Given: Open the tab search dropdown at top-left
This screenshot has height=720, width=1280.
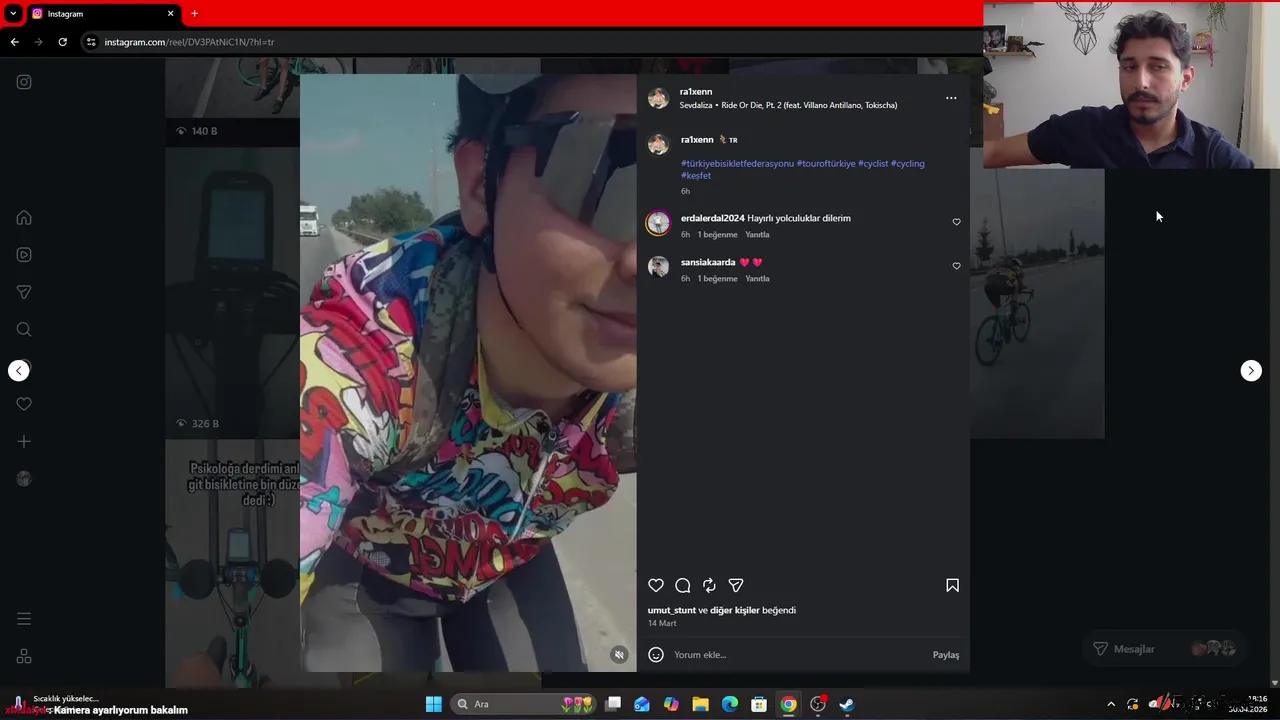Looking at the screenshot, I should [x=13, y=14].
